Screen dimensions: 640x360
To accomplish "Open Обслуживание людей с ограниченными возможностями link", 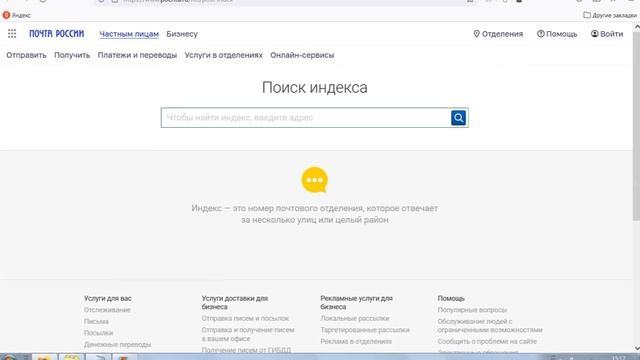I will tap(490, 325).
